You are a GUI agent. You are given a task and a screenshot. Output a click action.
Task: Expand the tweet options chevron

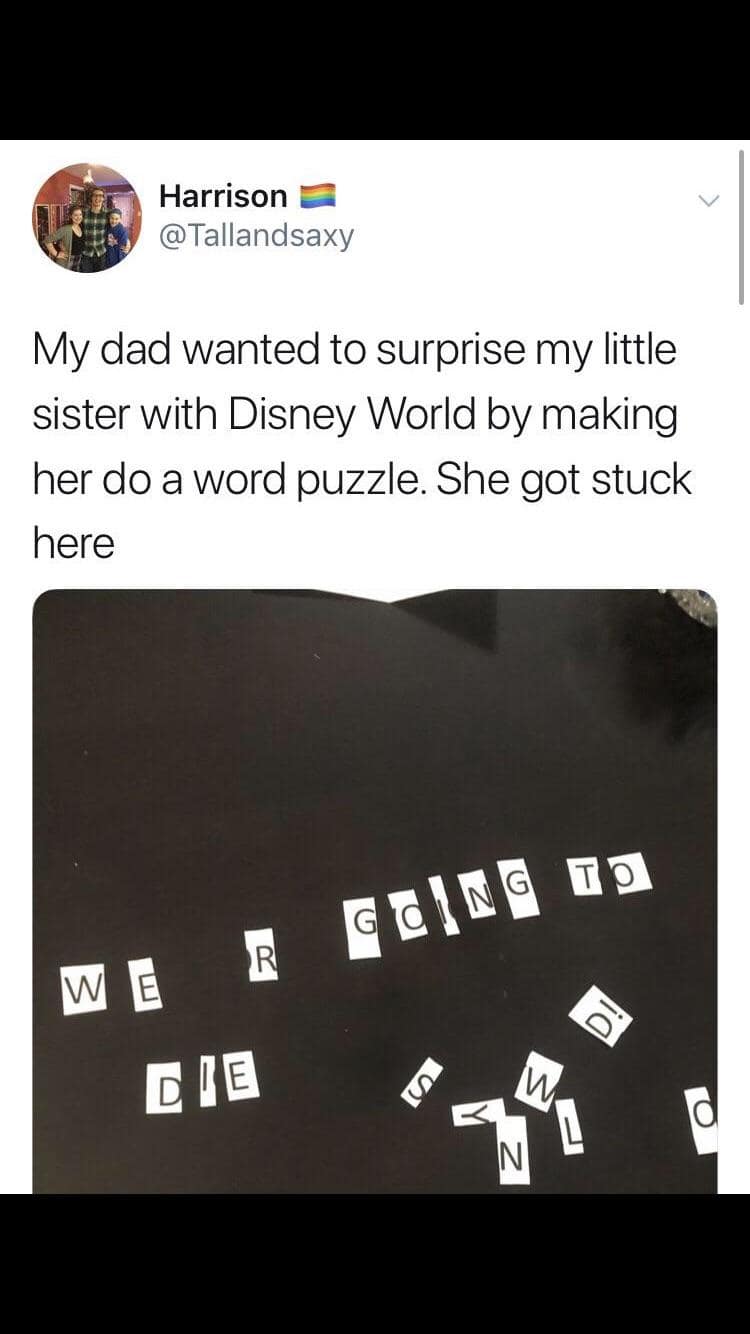708,201
